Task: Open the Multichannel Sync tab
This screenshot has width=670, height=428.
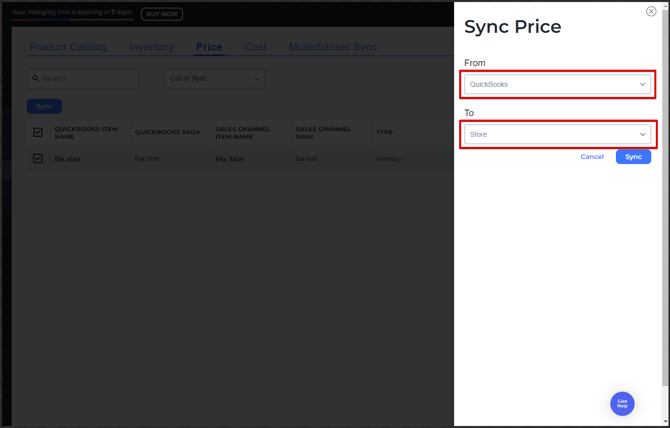Action: 333,47
